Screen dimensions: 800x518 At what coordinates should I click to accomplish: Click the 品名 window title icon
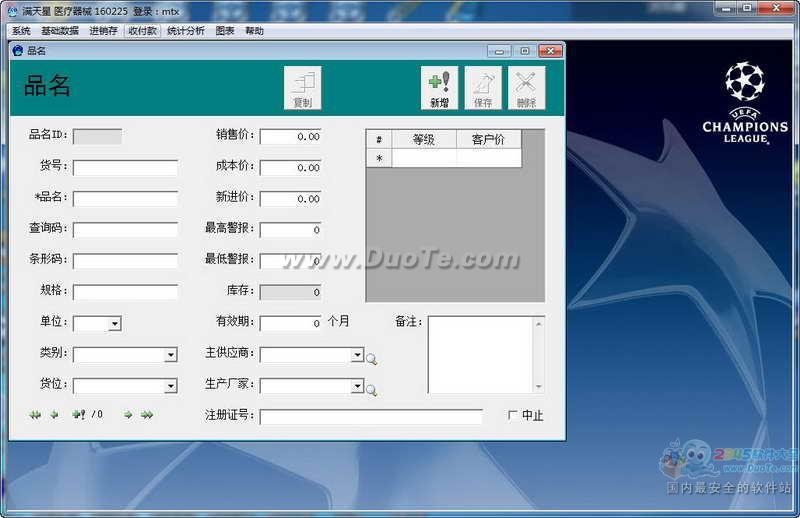click(18, 51)
